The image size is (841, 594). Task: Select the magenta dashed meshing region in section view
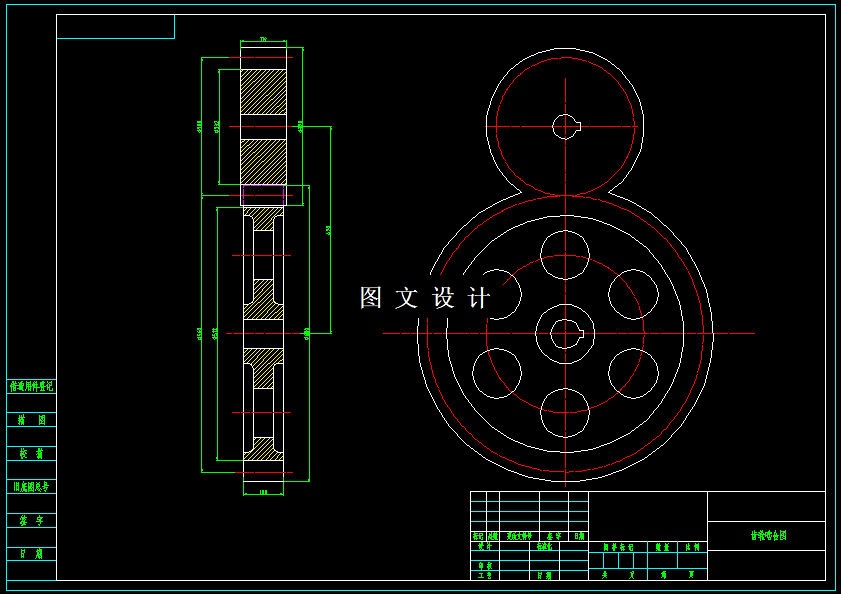[263, 195]
